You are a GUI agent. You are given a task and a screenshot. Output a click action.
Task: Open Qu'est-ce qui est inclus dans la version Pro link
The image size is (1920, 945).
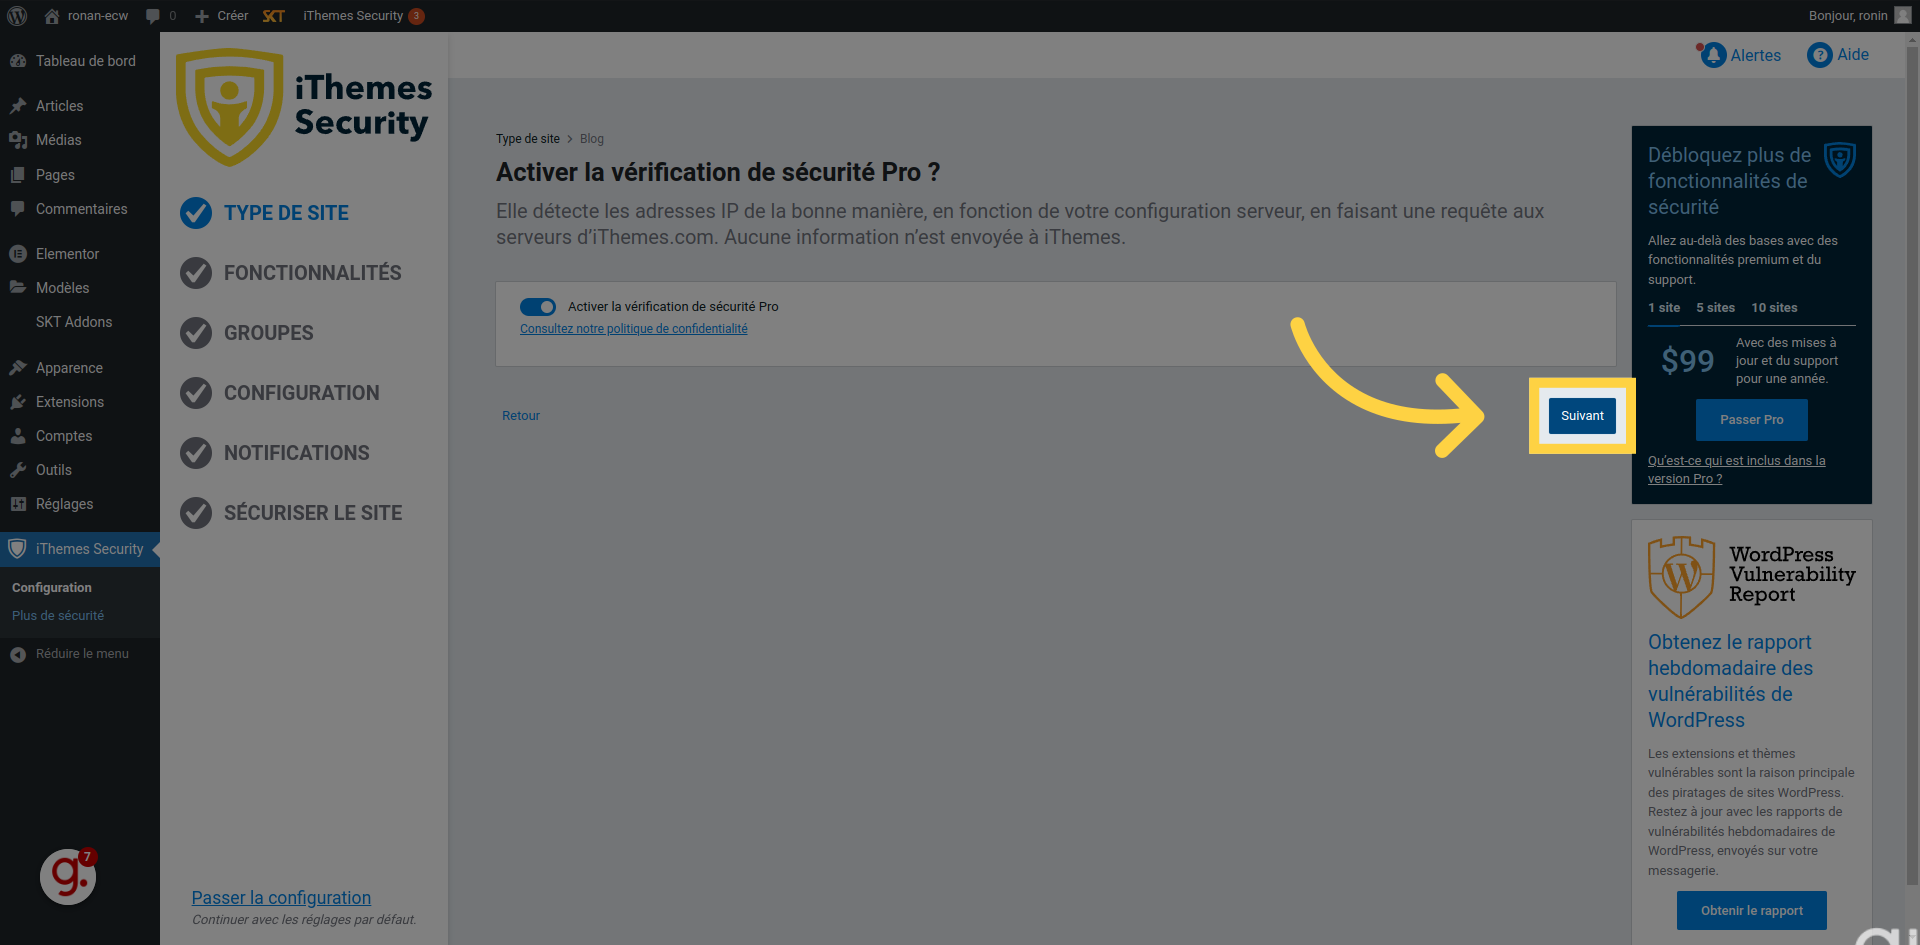(x=1737, y=470)
